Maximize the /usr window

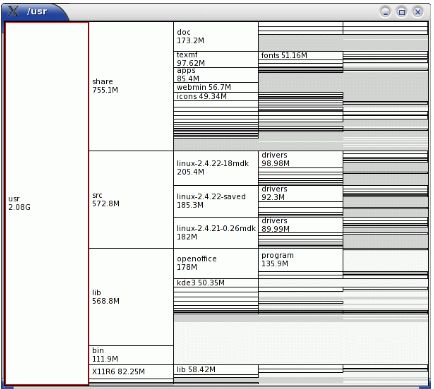coord(402,12)
